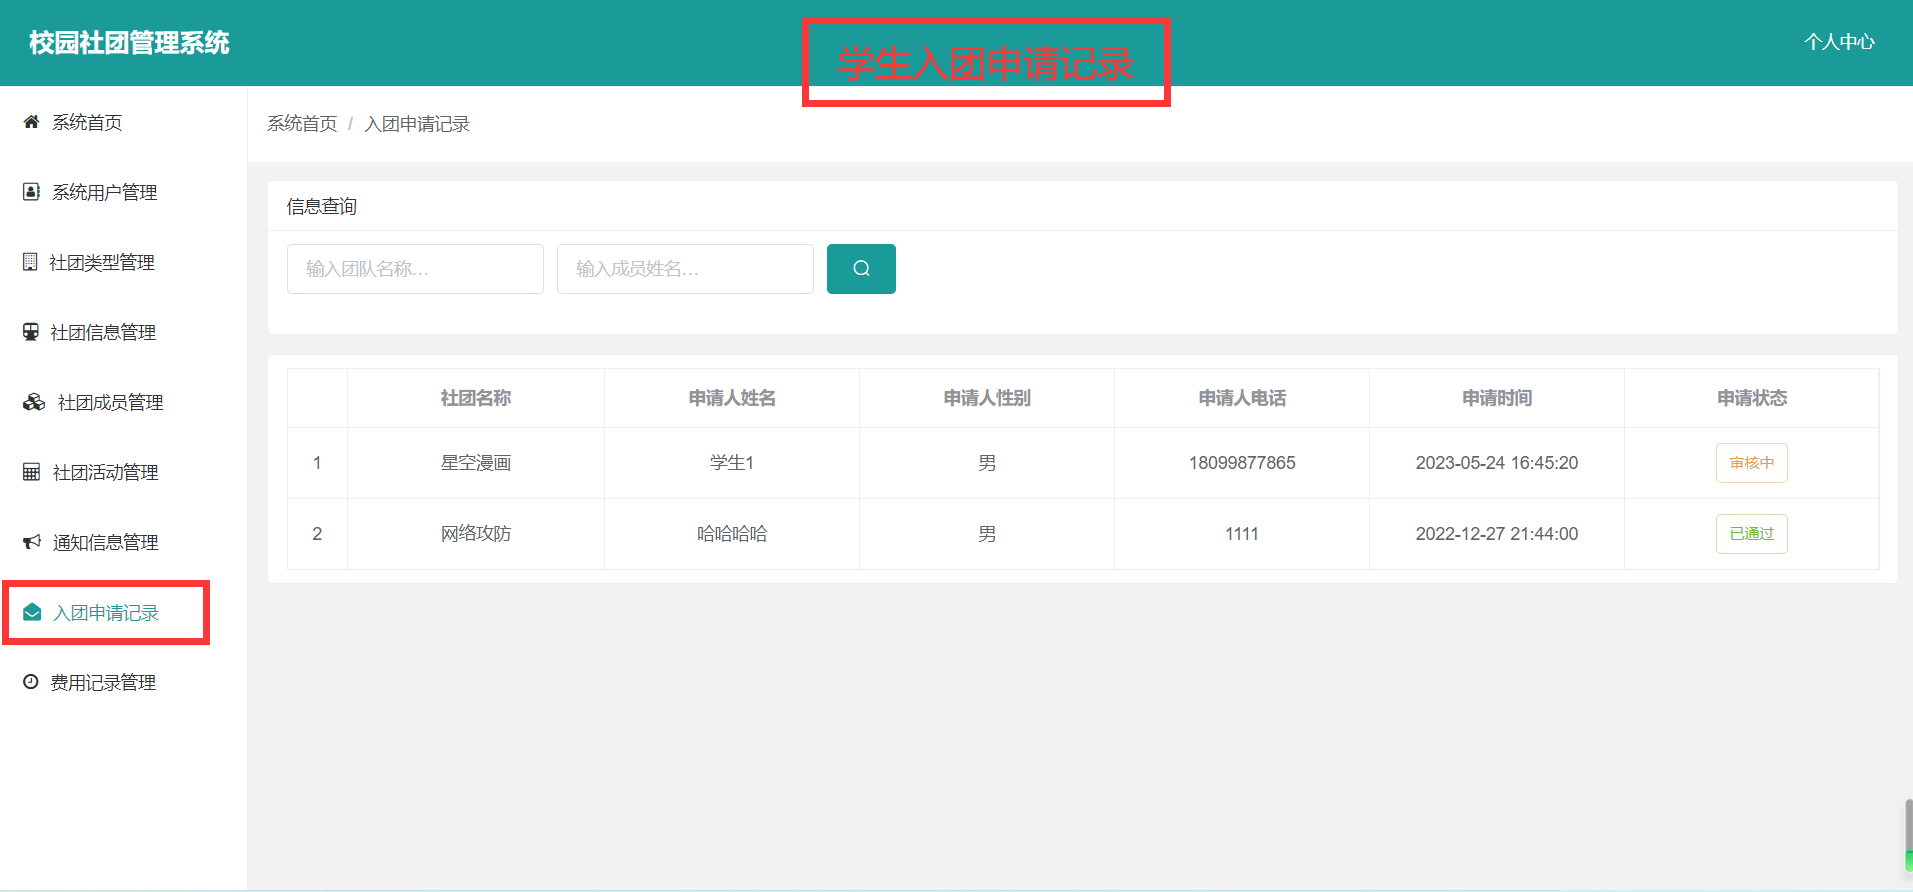Focus the 输入成员姓名 input field

685,269
